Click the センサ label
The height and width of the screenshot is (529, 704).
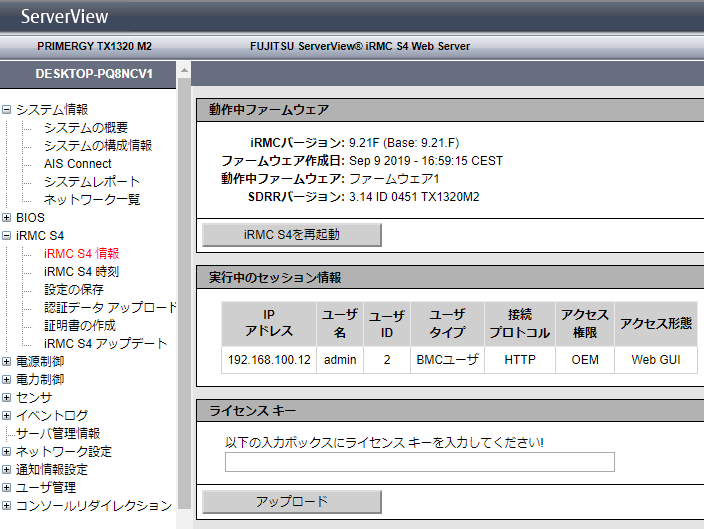coord(34,397)
